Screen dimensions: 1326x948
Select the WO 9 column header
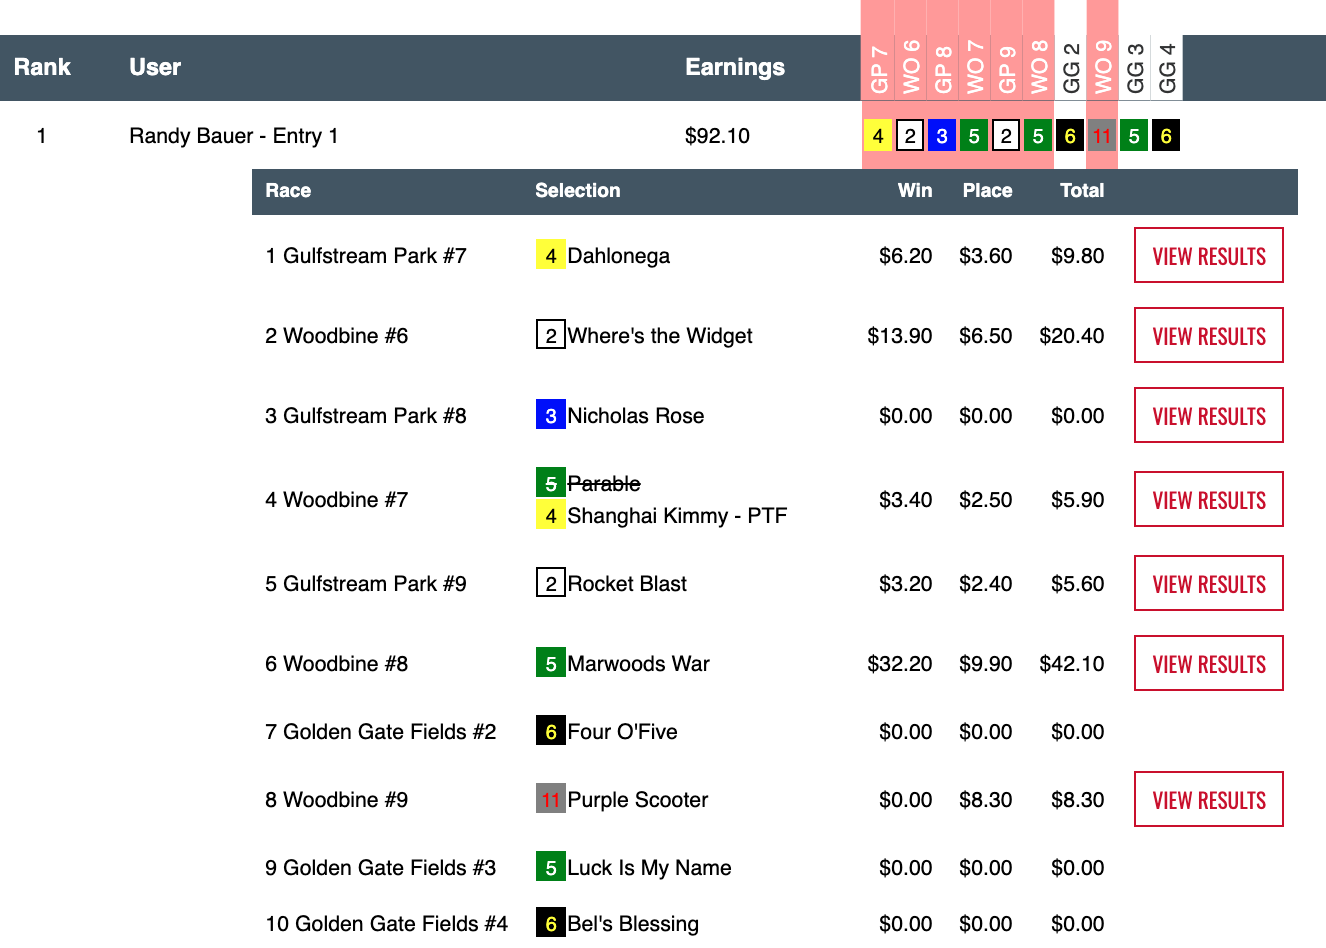(x=1102, y=68)
